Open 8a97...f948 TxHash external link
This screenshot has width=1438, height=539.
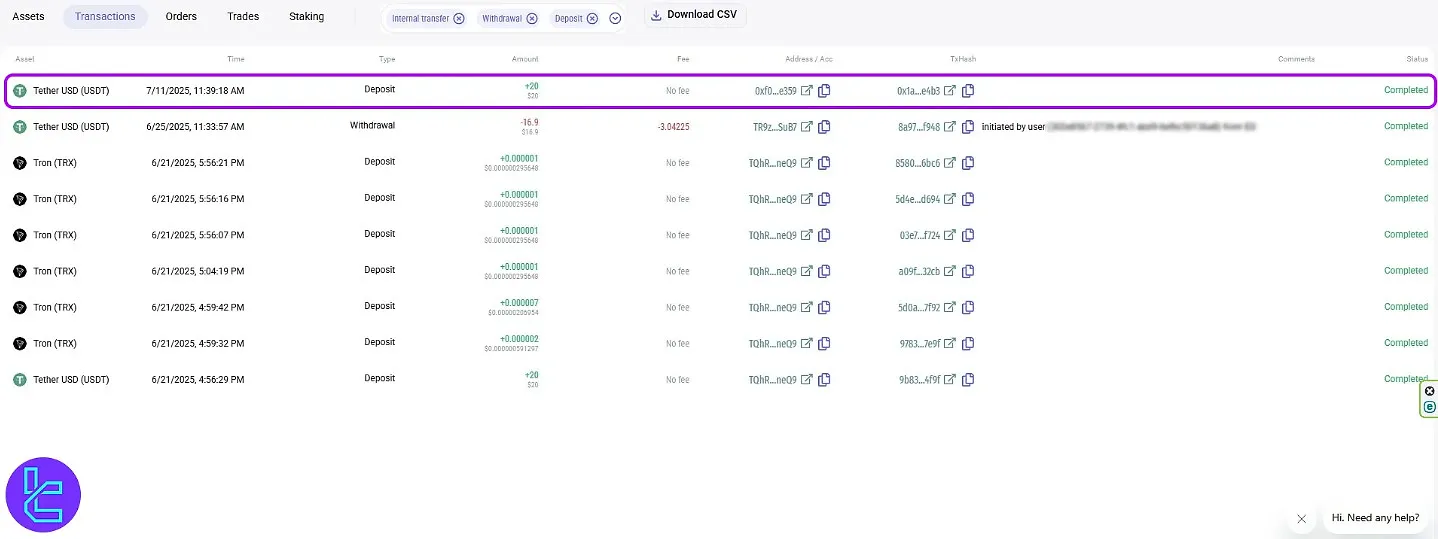(x=951, y=127)
